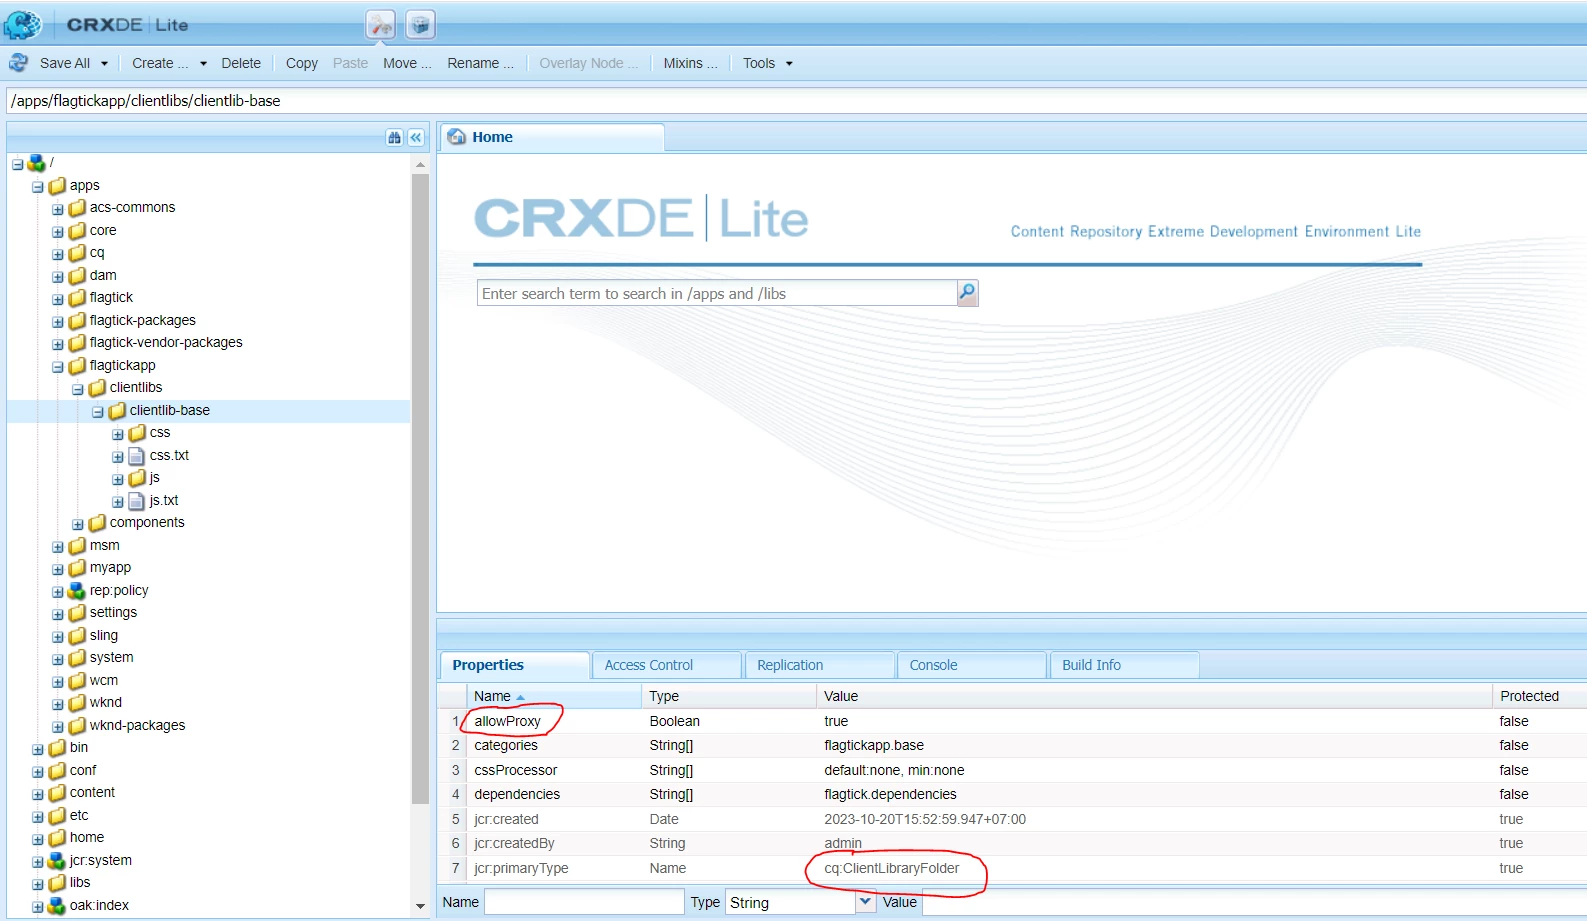
Task: Click the repository path address field
Action: [x=797, y=101]
